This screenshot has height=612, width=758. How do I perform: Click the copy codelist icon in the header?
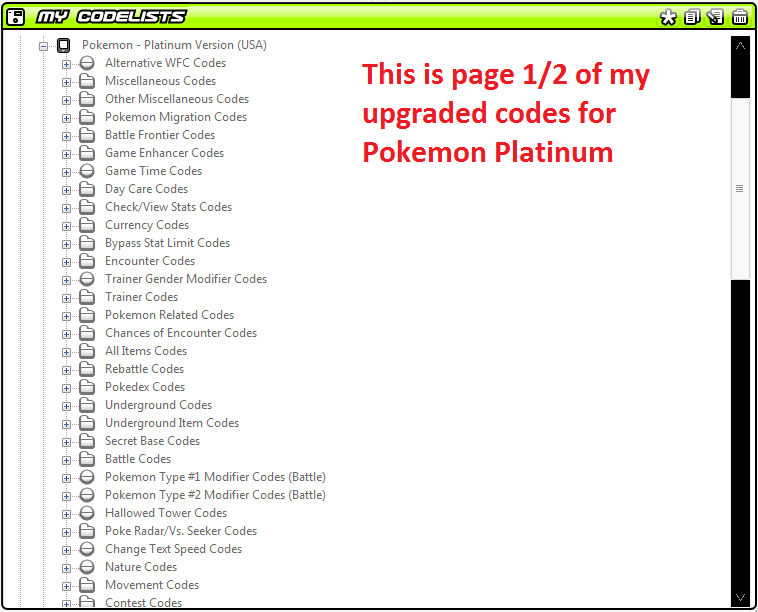(692, 17)
